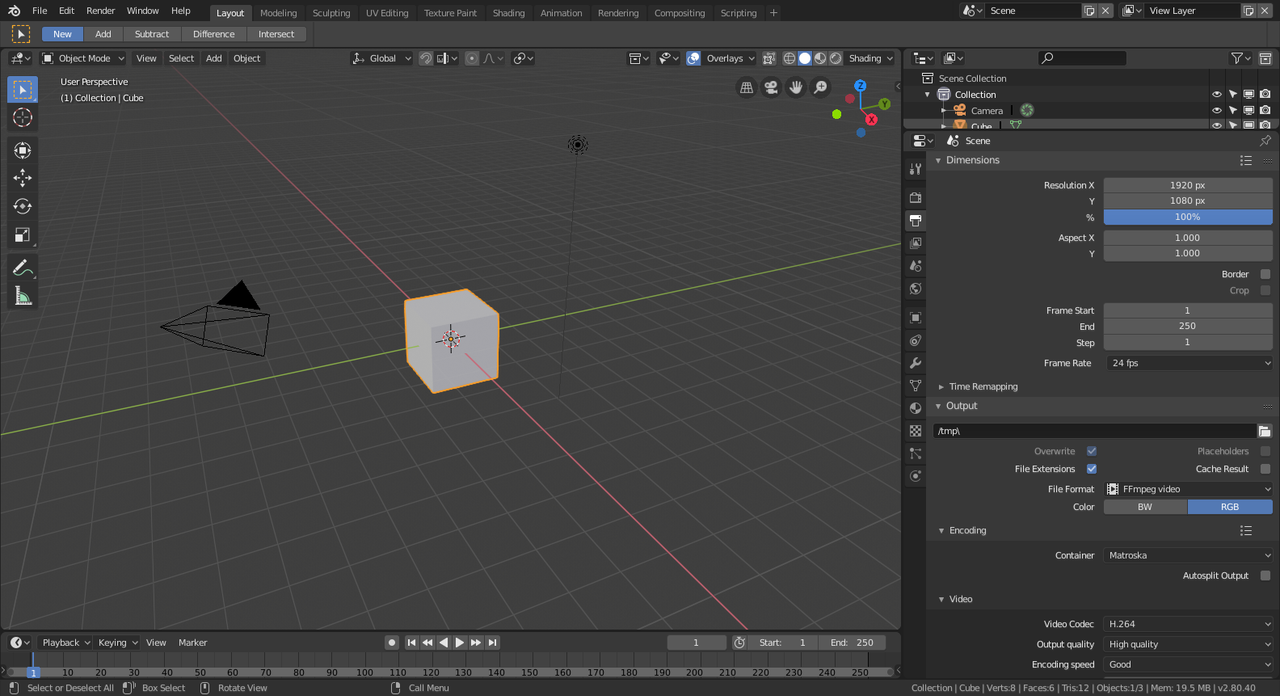Image resolution: width=1280 pixels, height=696 pixels.
Task: Enable Border checkbox
Action: 1265,274
